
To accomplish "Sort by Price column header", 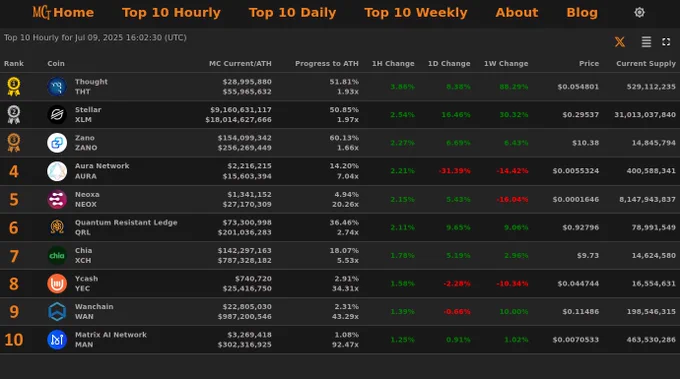I will pyautogui.click(x=589, y=63).
